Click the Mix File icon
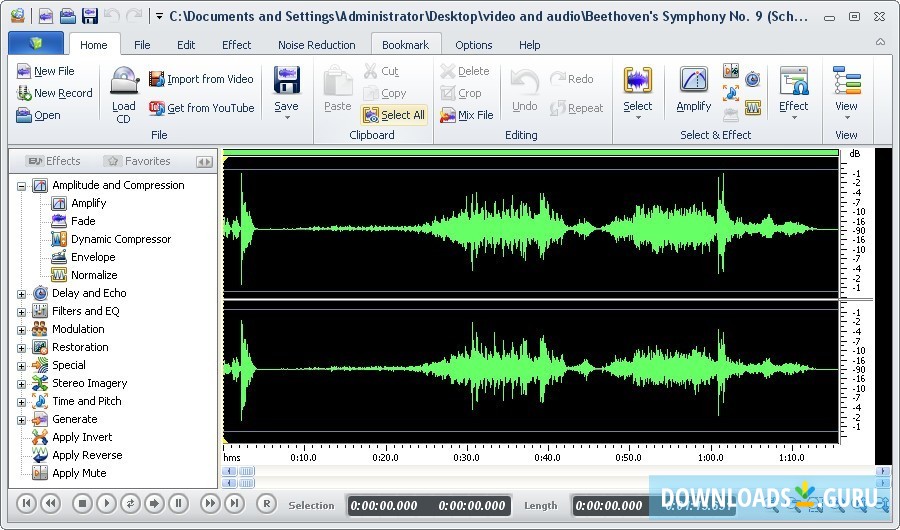The width and height of the screenshot is (900, 530). click(x=448, y=115)
